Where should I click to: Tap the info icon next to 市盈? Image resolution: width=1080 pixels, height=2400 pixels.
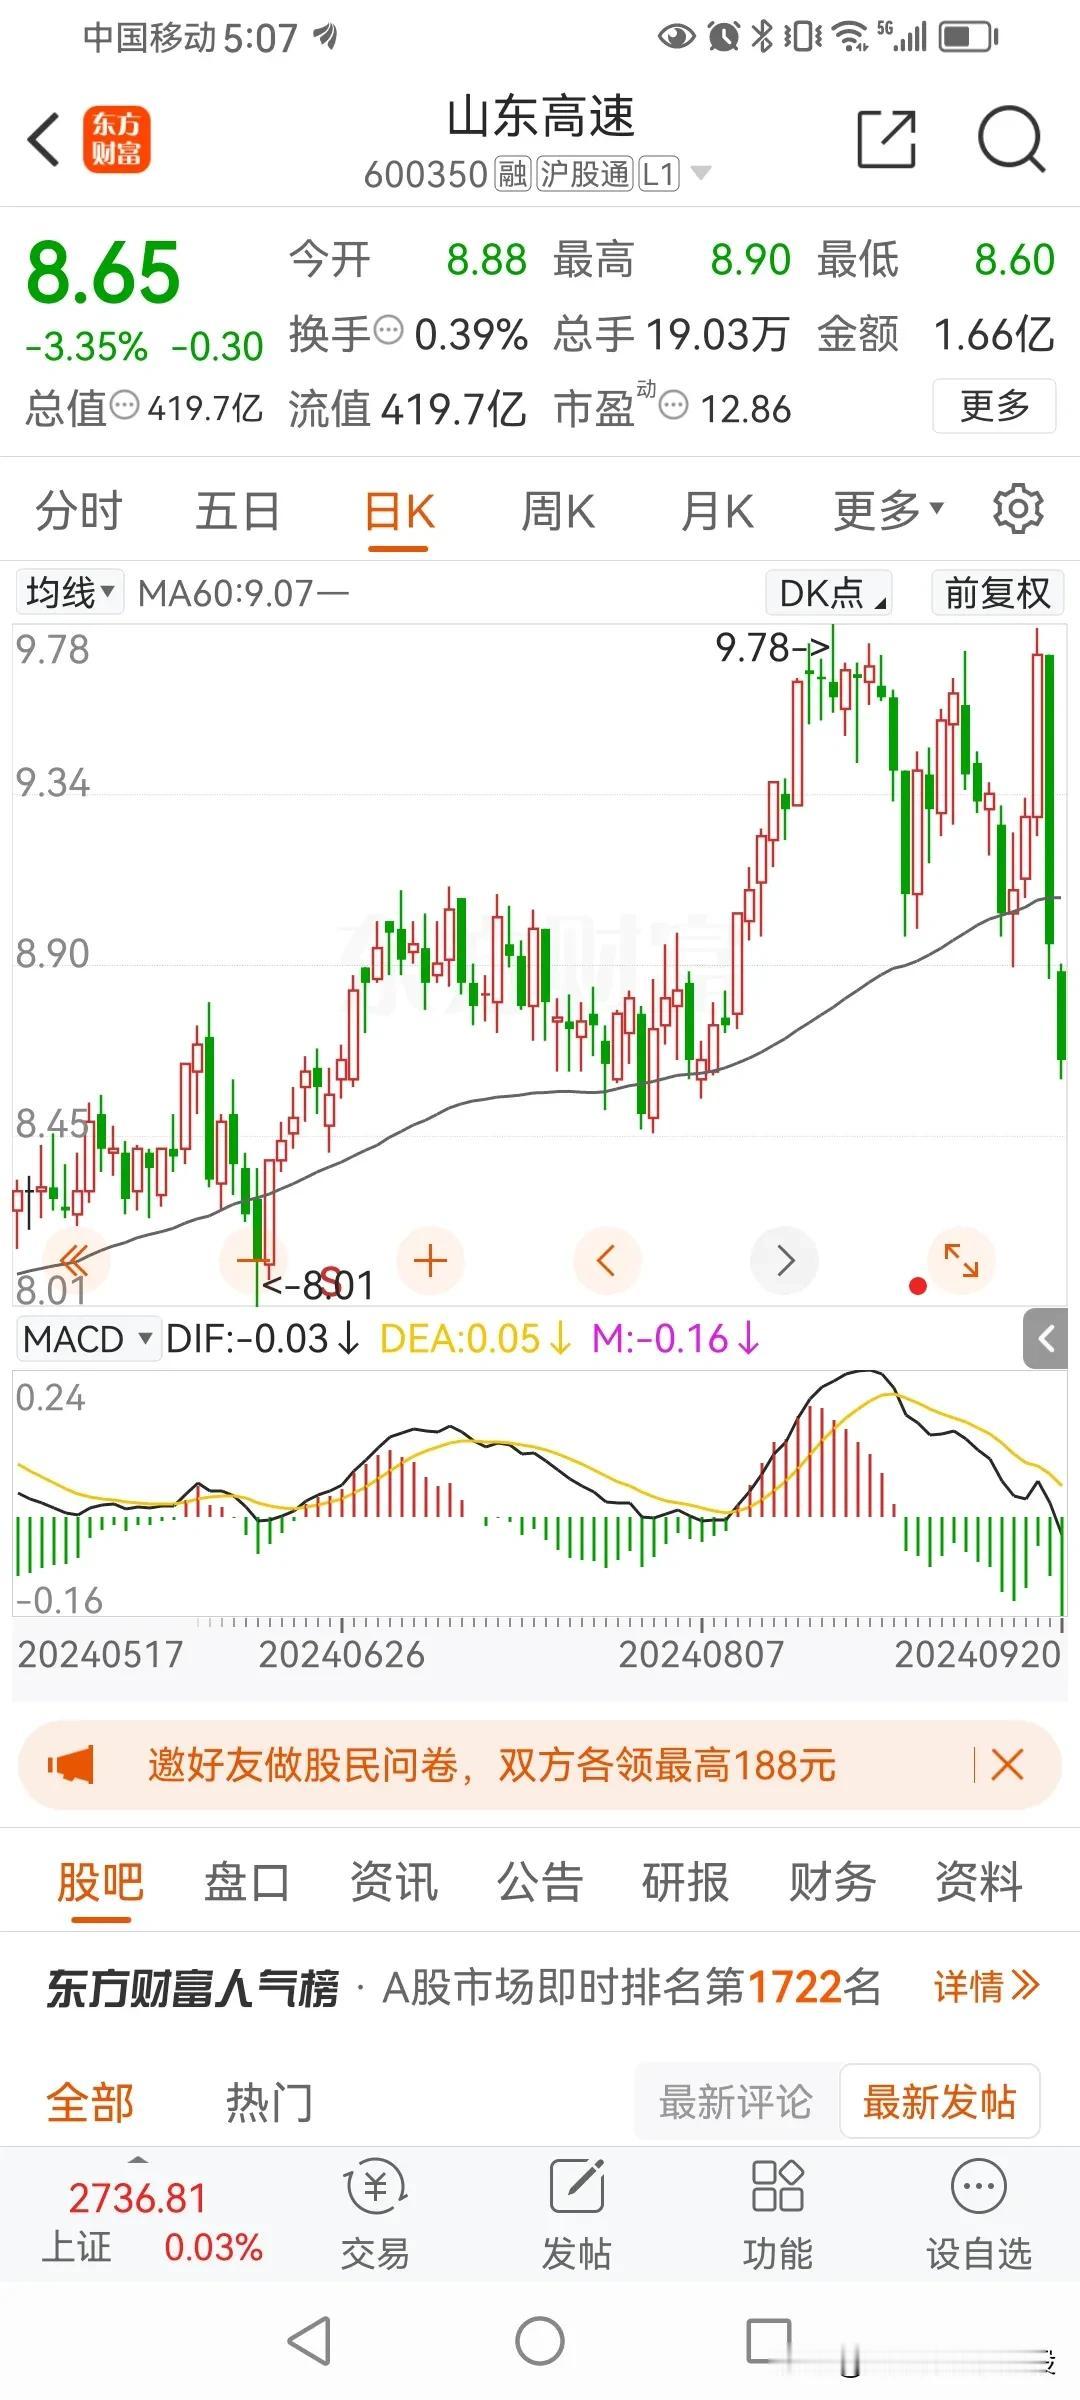coord(674,405)
